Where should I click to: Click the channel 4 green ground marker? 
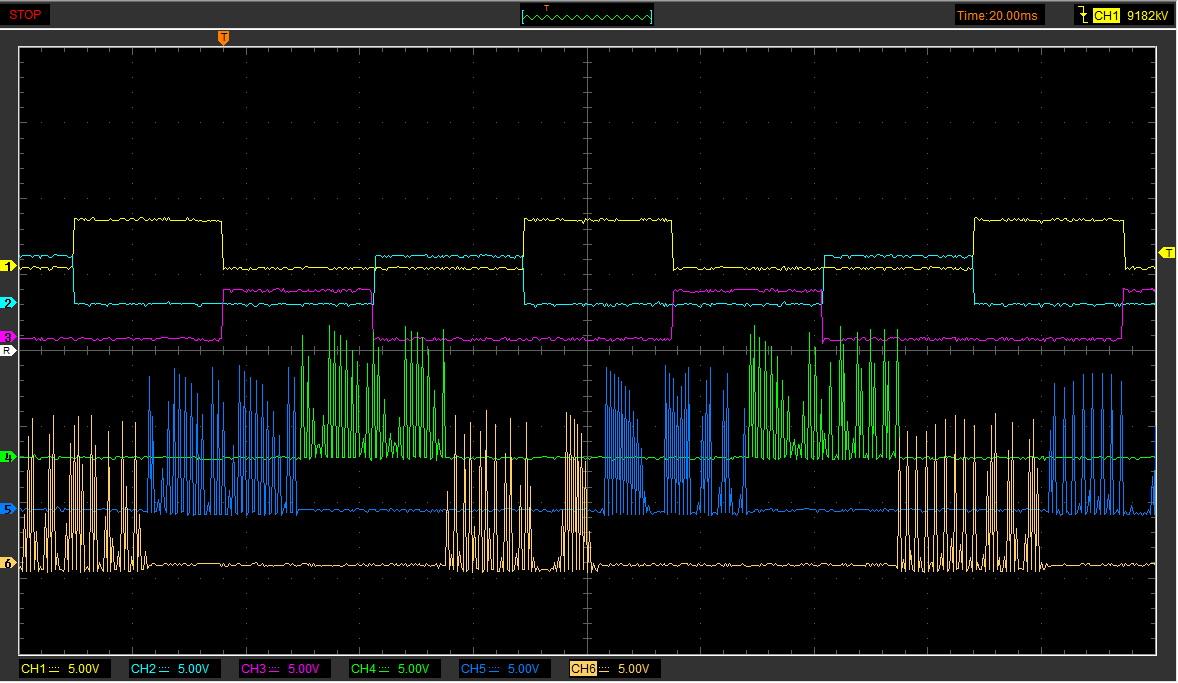pyautogui.click(x=9, y=457)
